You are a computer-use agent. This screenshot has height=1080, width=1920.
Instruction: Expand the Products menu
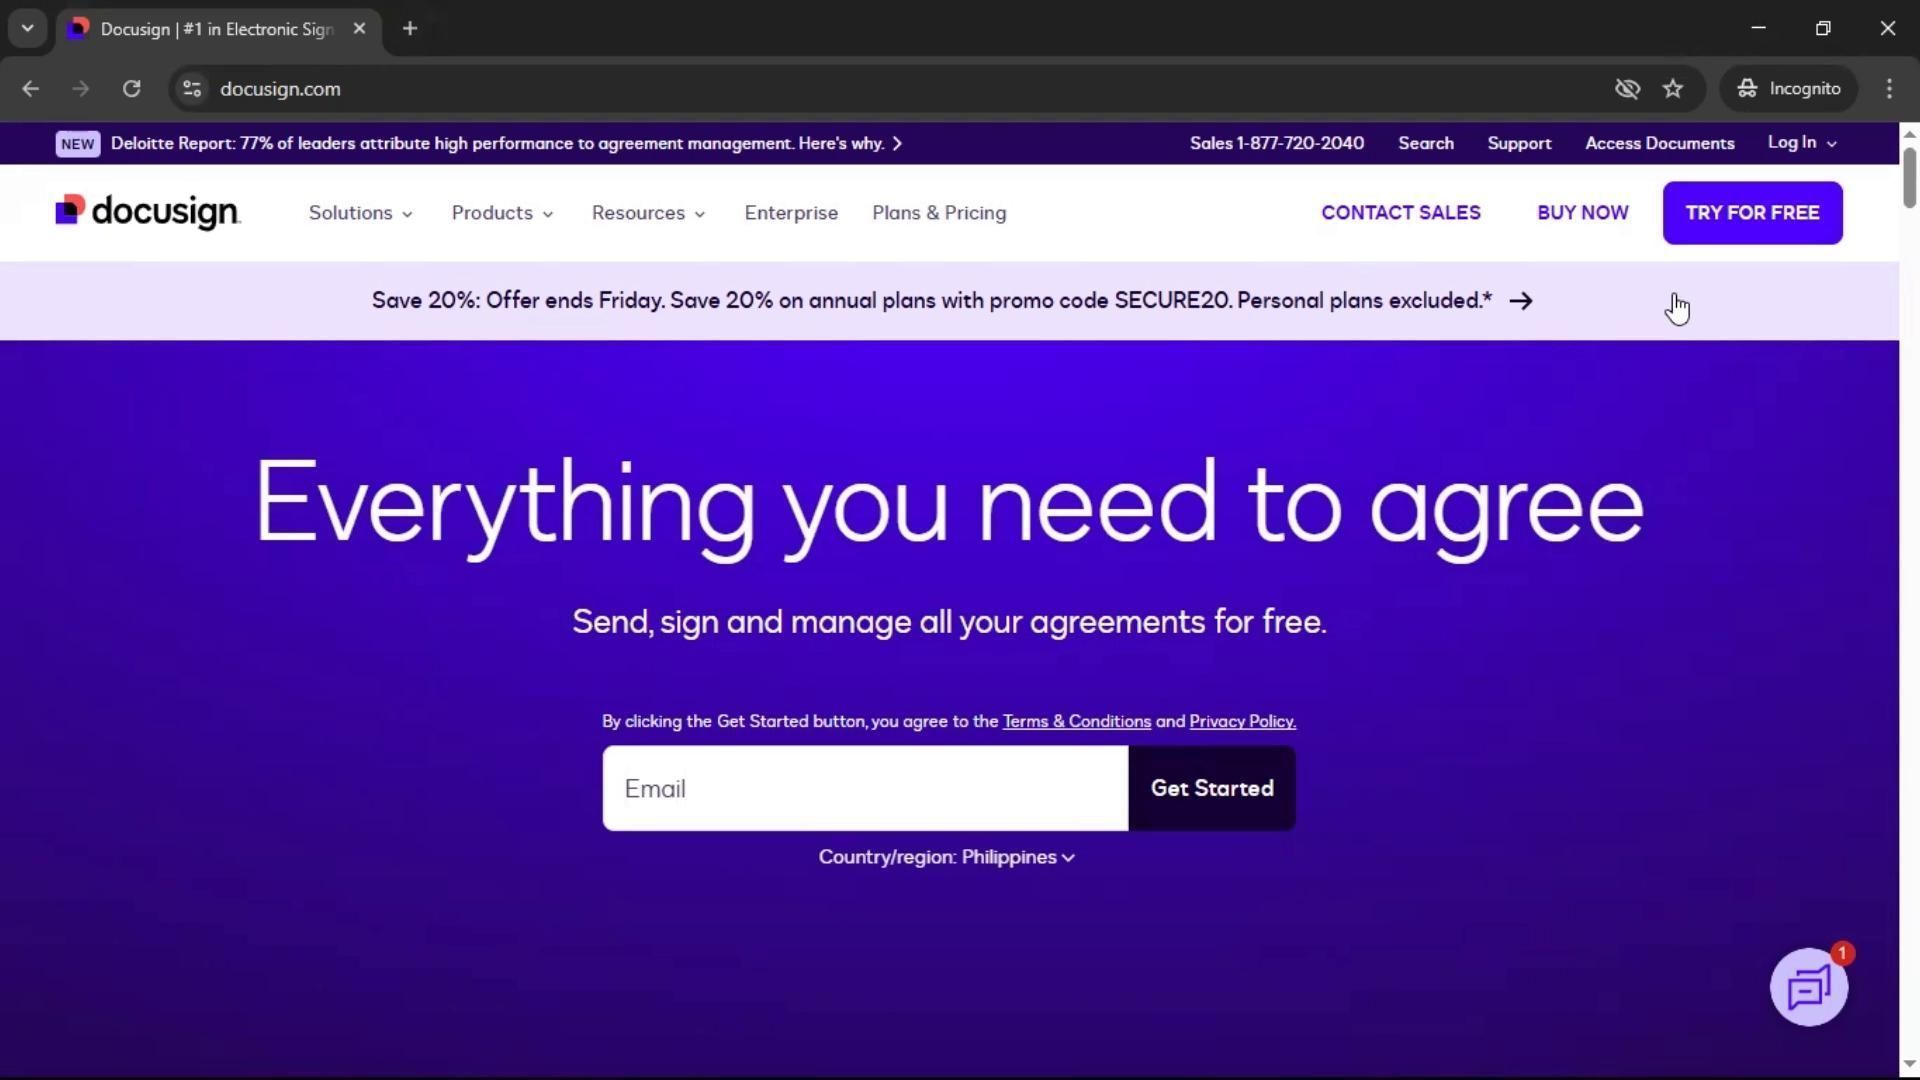click(502, 213)
